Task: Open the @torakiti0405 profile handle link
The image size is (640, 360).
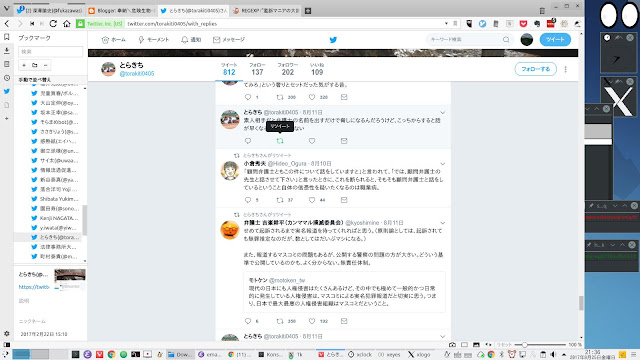Action: click(136, 74)
